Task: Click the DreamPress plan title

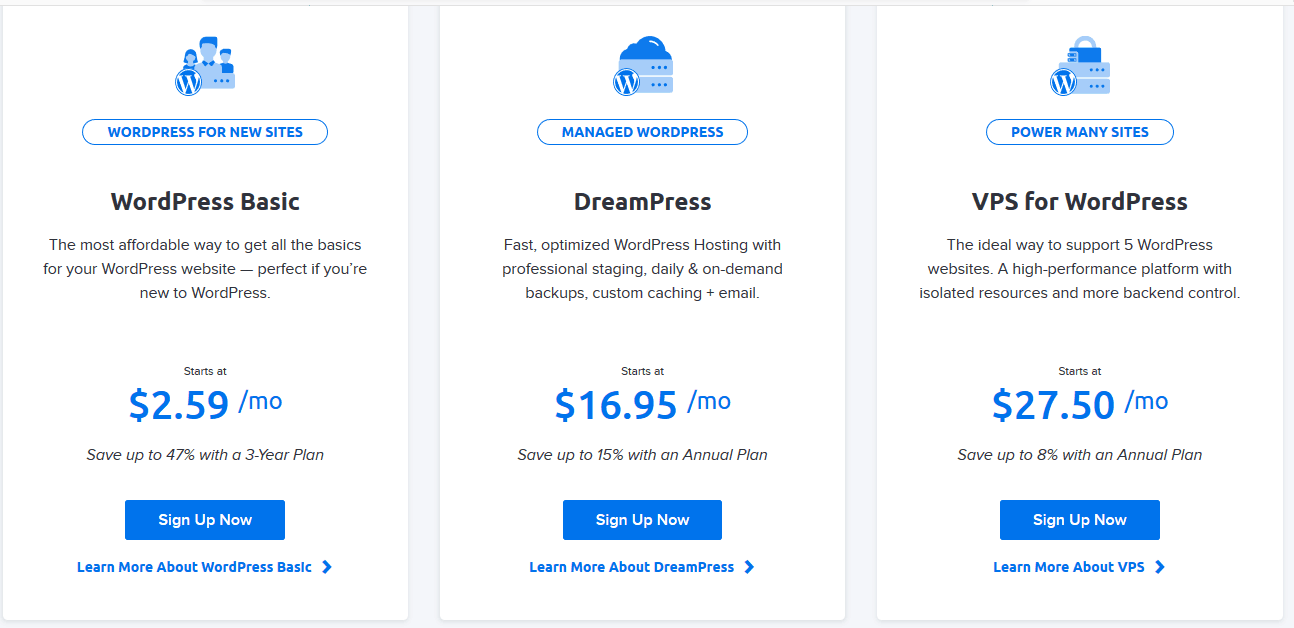Action: pyautogui.click(x=642, y=201)
